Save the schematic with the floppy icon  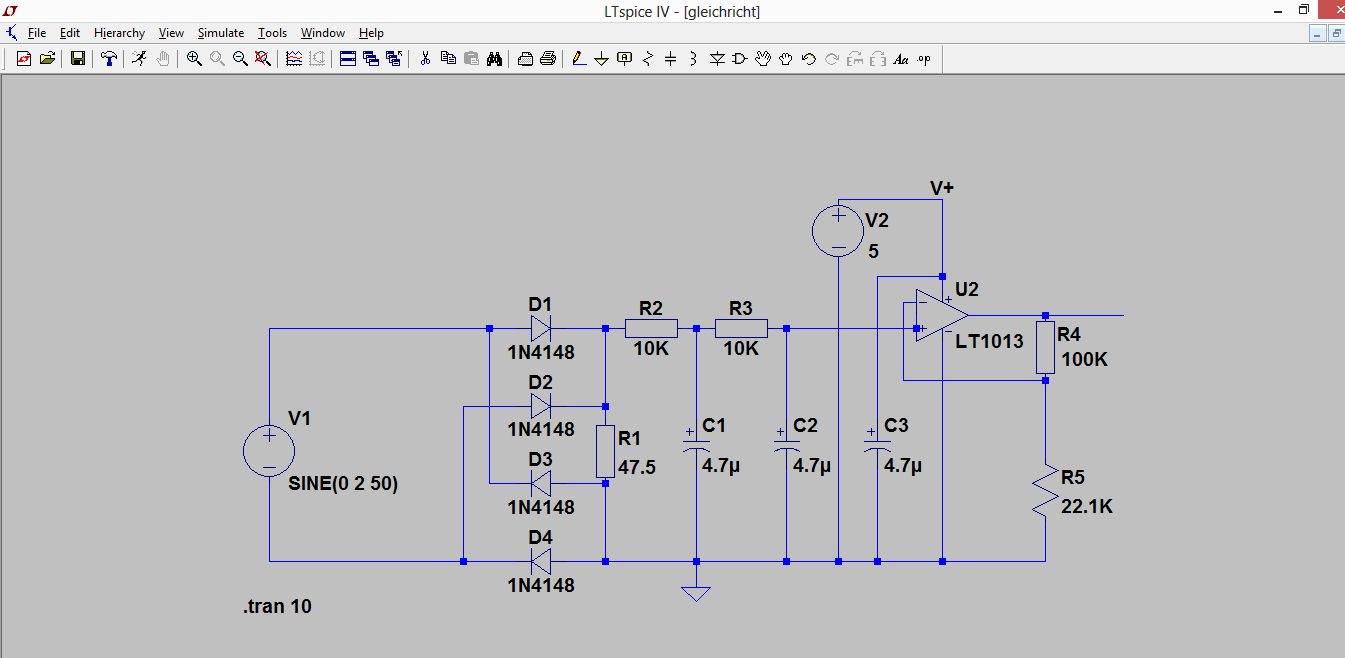coord(78,59)
